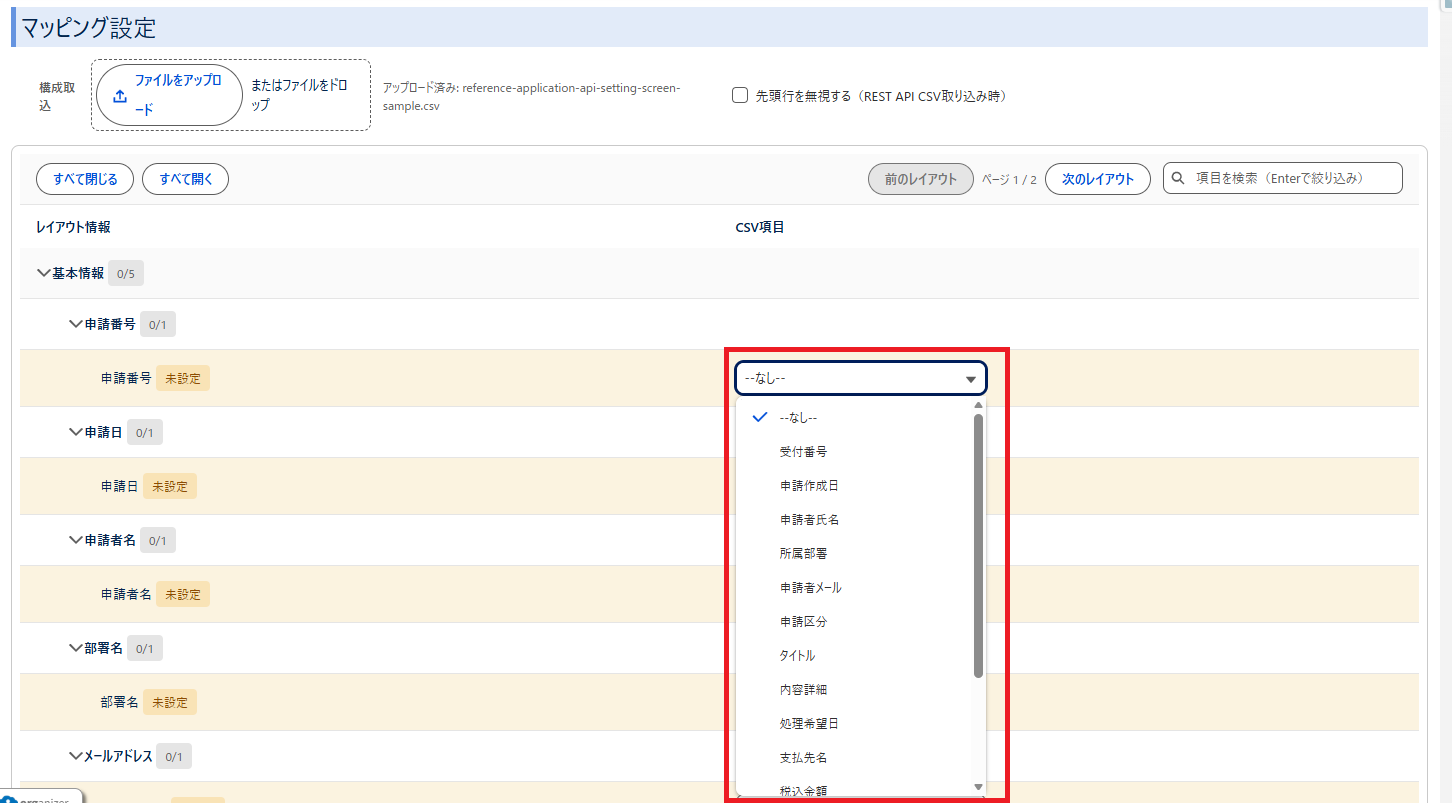Choose 内容詳細 from the dropdown list

tap(855, 689)
